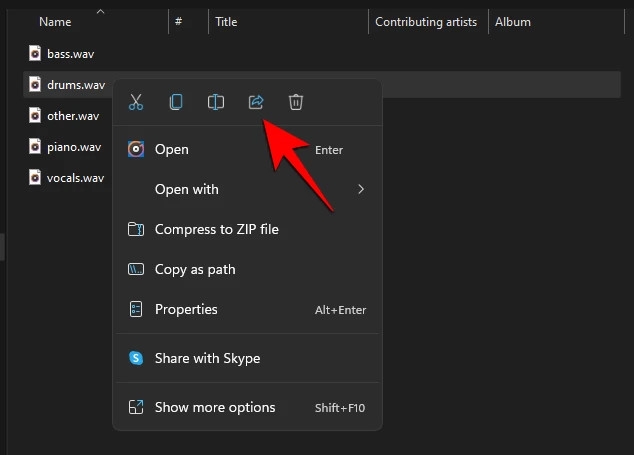This screenshot has height=455, width=634.
Task: Click the Copy icon in context menu
Action: pos(176,102)
